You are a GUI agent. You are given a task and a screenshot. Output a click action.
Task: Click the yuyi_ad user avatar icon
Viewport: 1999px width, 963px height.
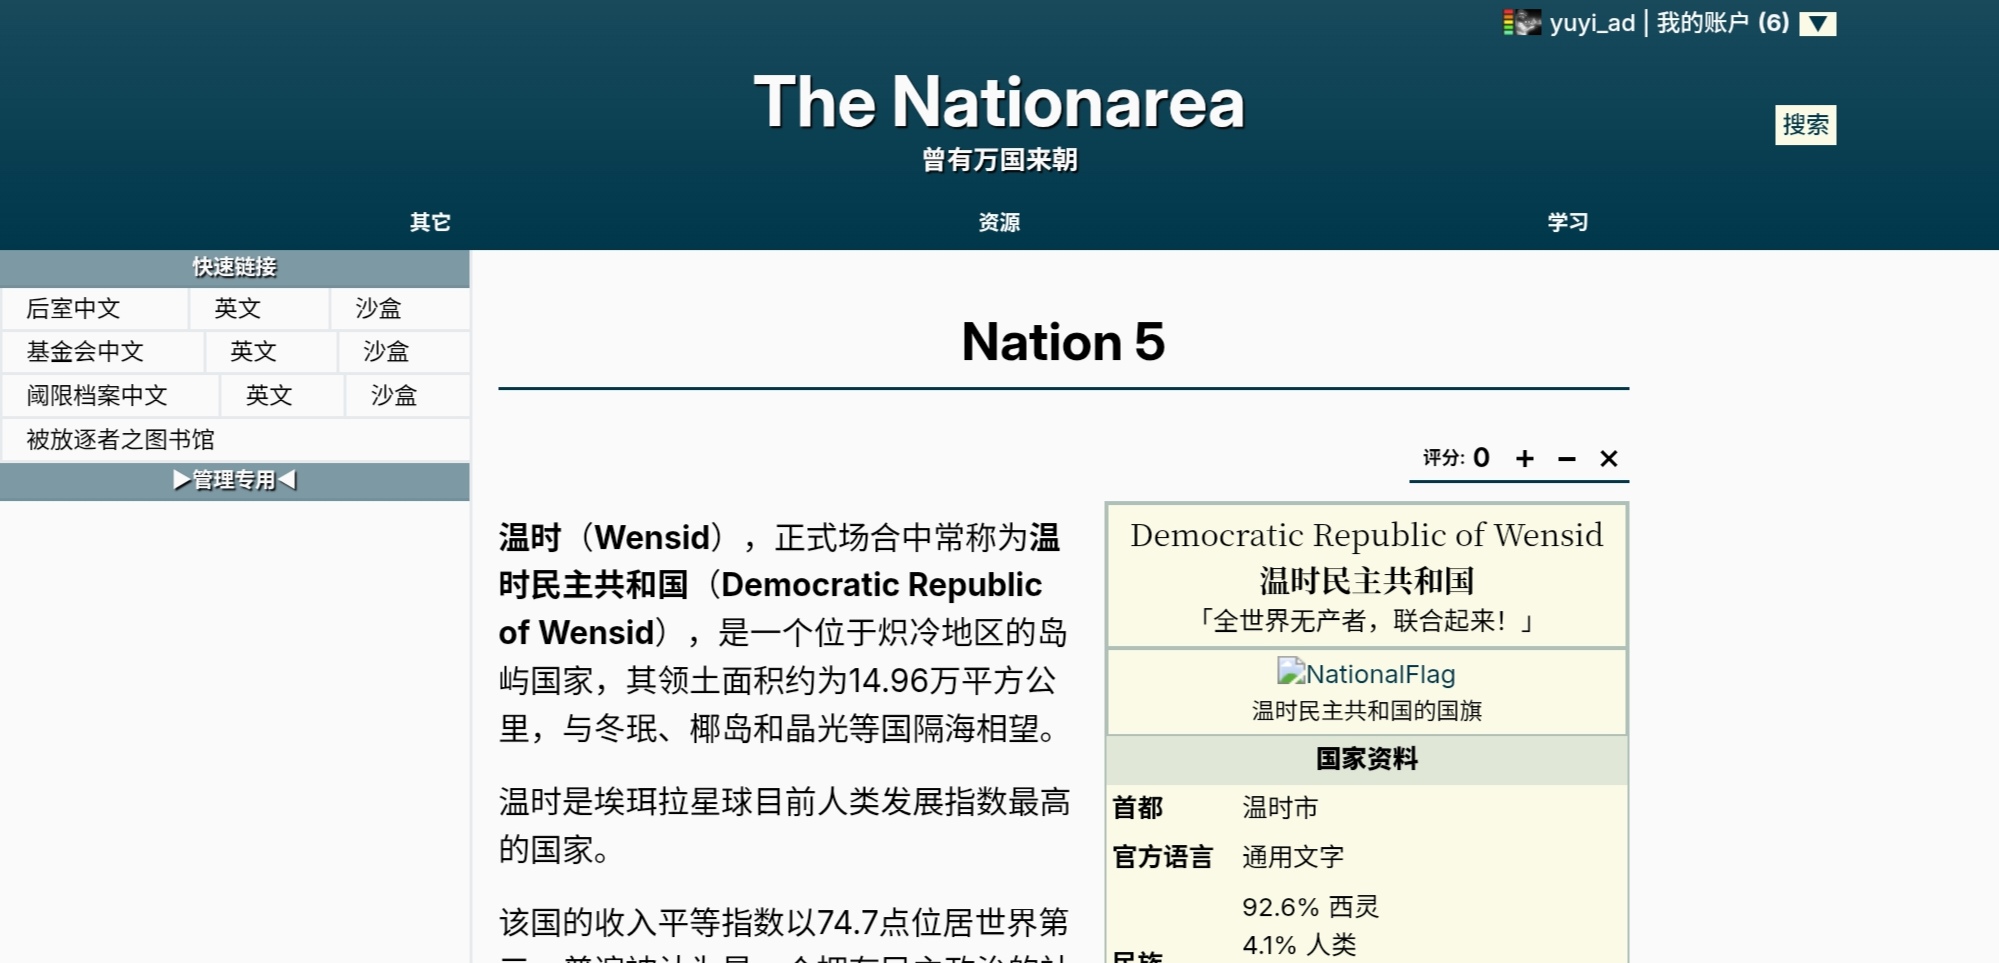tap(1522, 22)
